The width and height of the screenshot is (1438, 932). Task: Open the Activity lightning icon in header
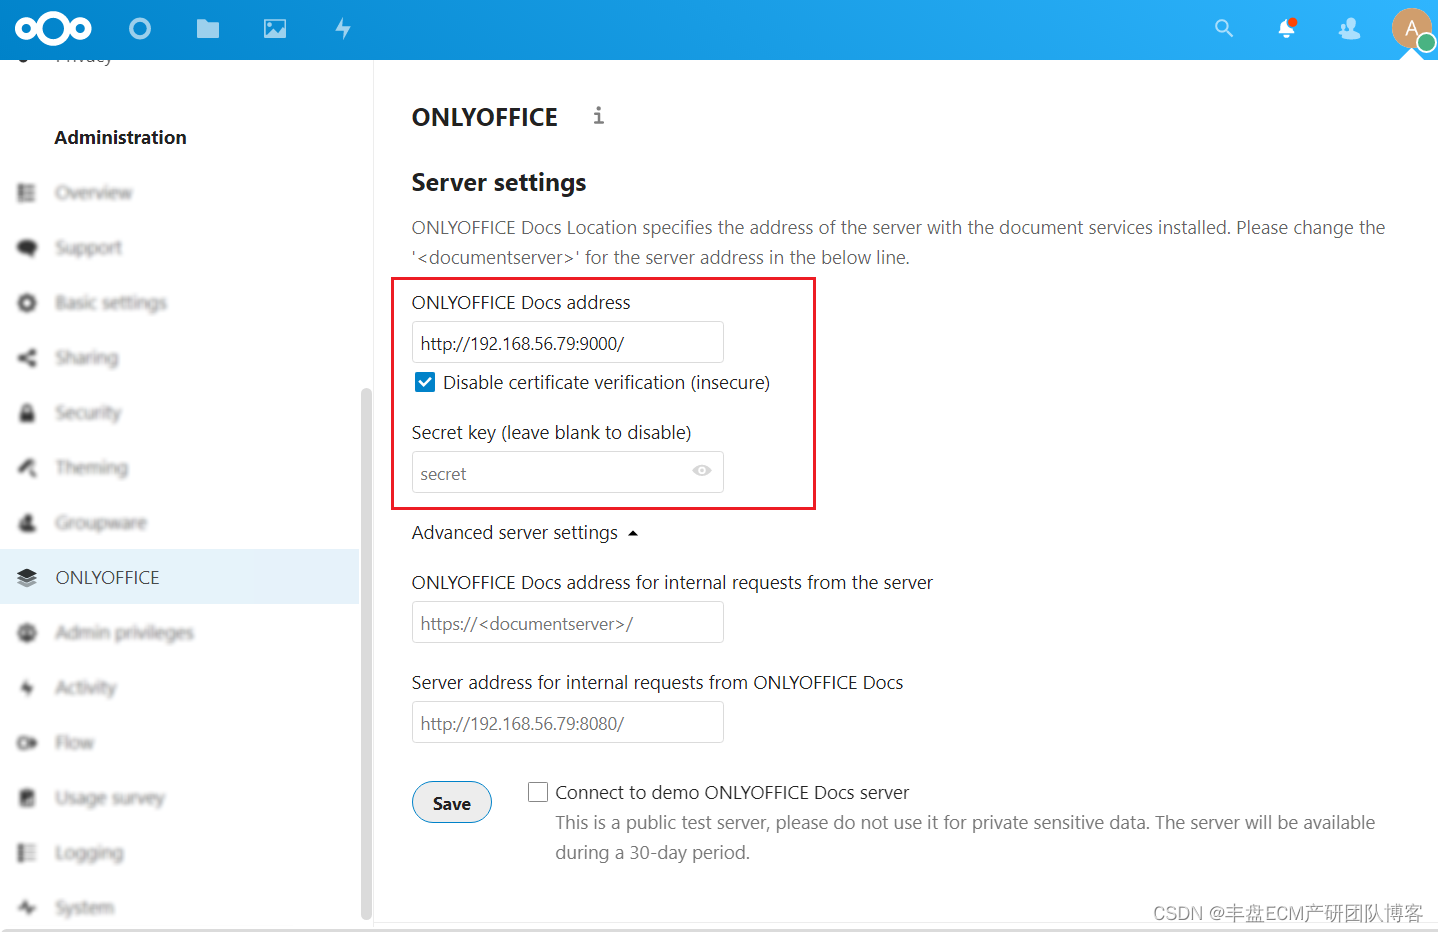(343, 28)
